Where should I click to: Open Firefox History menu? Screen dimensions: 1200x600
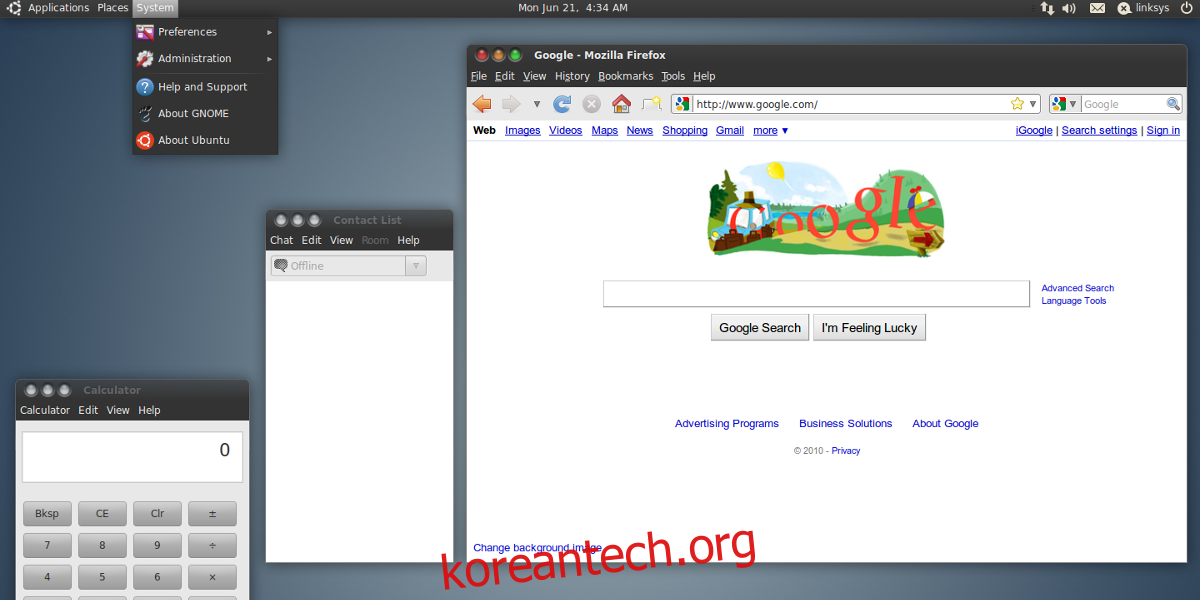point(572,76)
